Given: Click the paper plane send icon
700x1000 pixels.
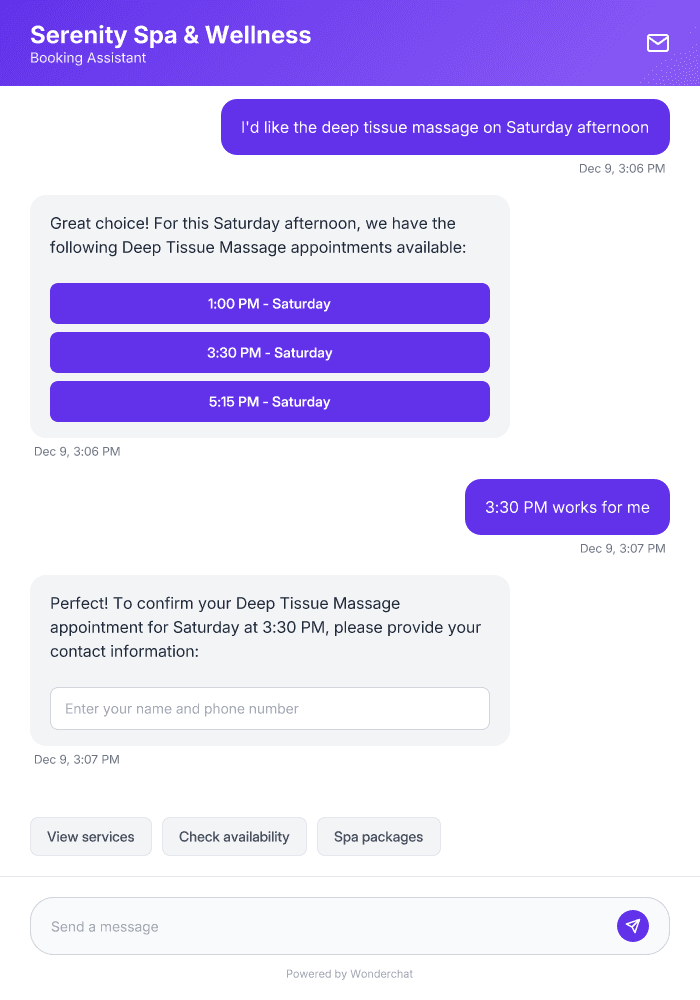Looking at the screenshot, I should 633,925.
